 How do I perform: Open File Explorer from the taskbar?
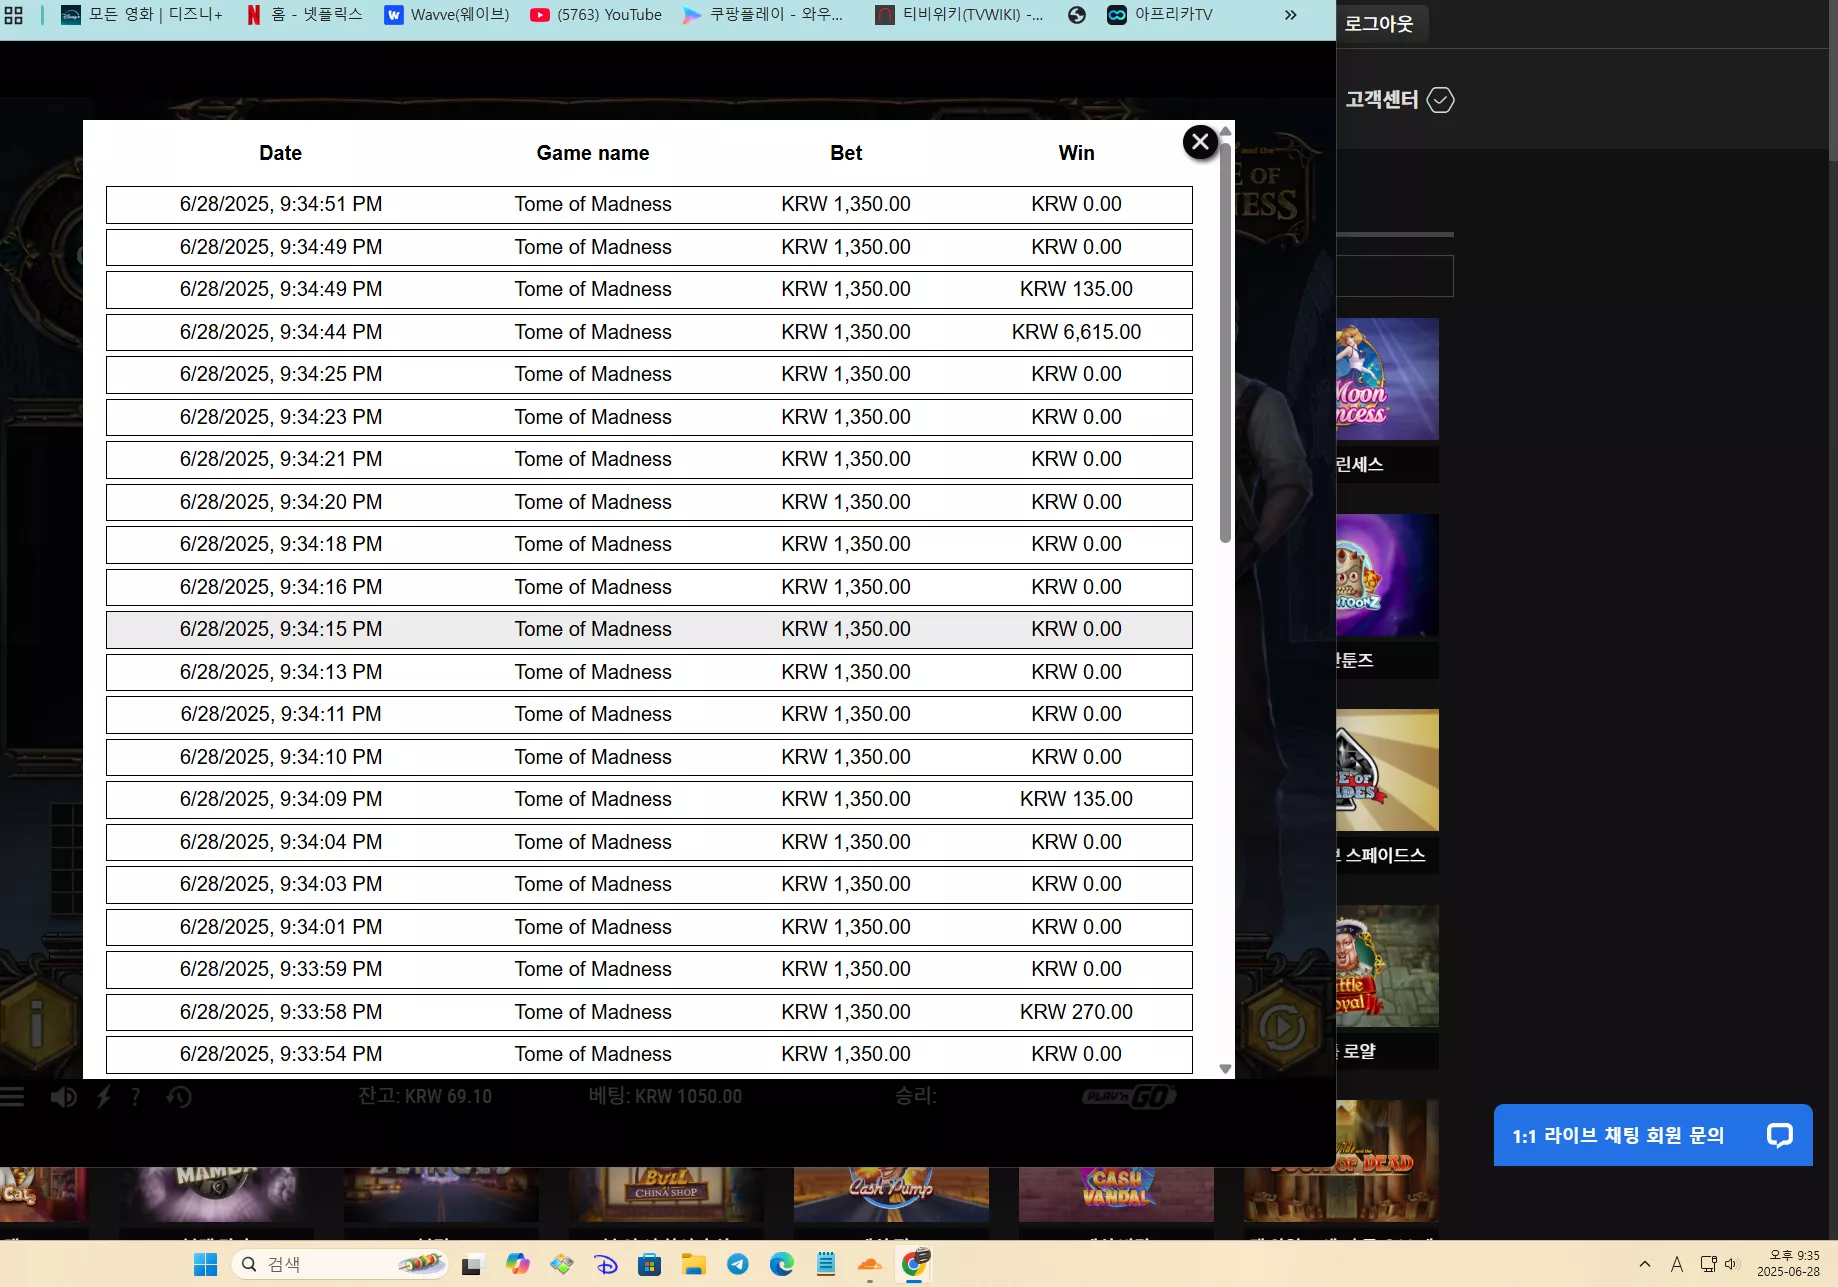click(694, 1265)
